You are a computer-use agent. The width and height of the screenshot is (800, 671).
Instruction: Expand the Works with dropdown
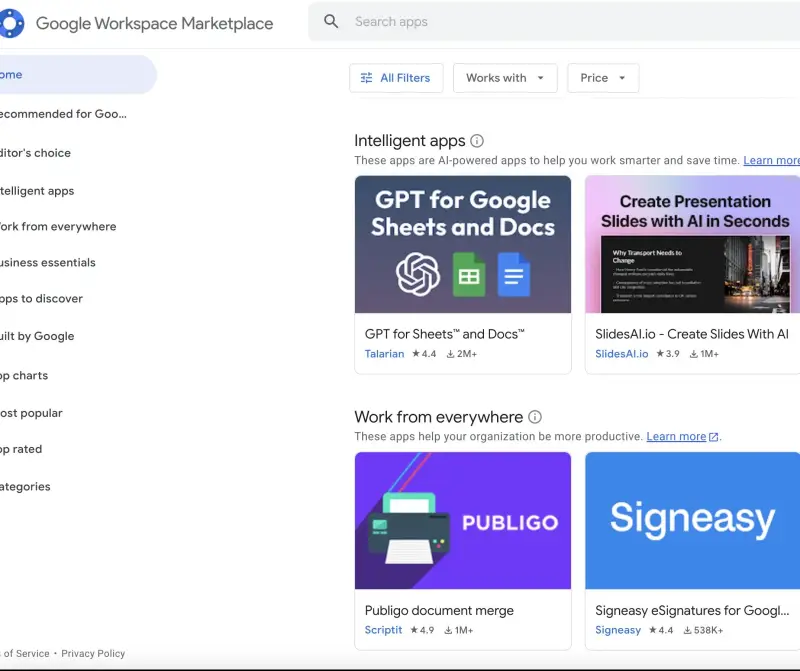[x=505, y=78]
